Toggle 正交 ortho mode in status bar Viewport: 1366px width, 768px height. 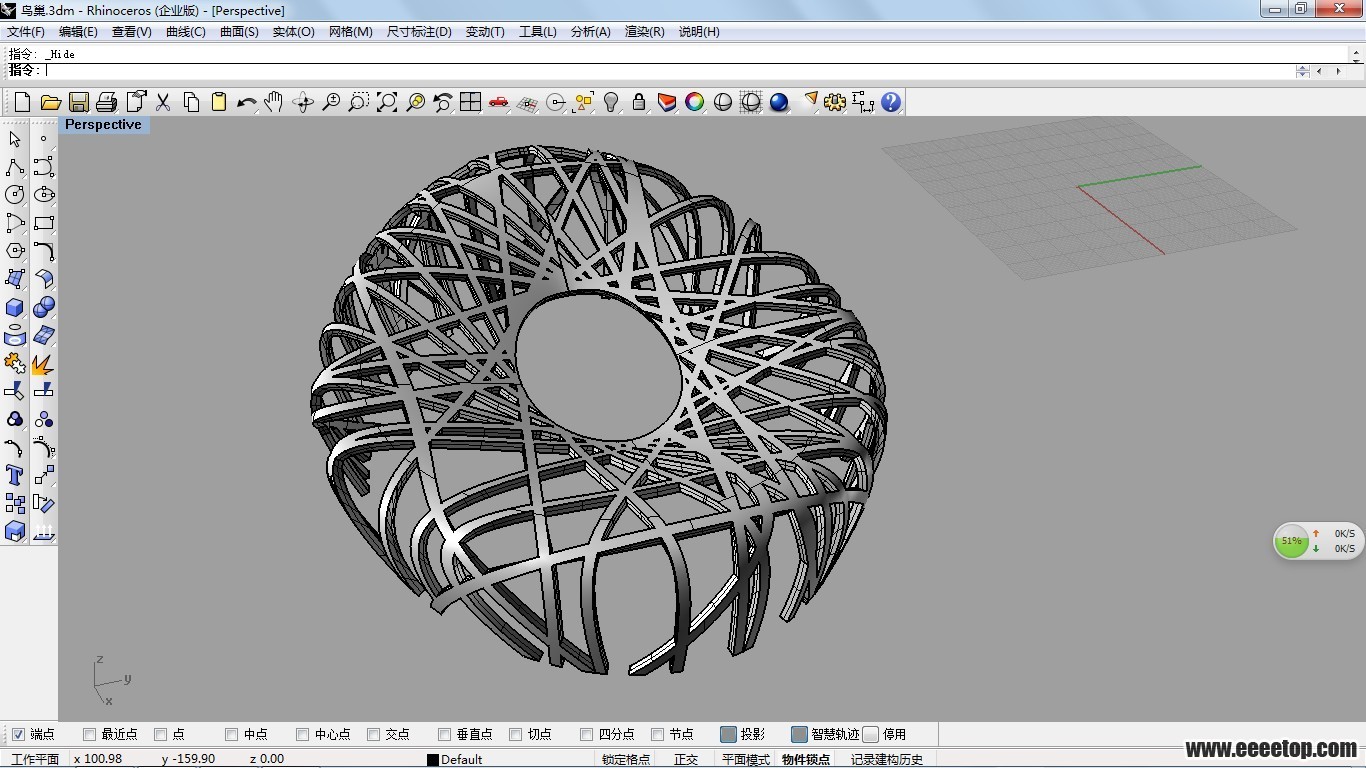686,759
